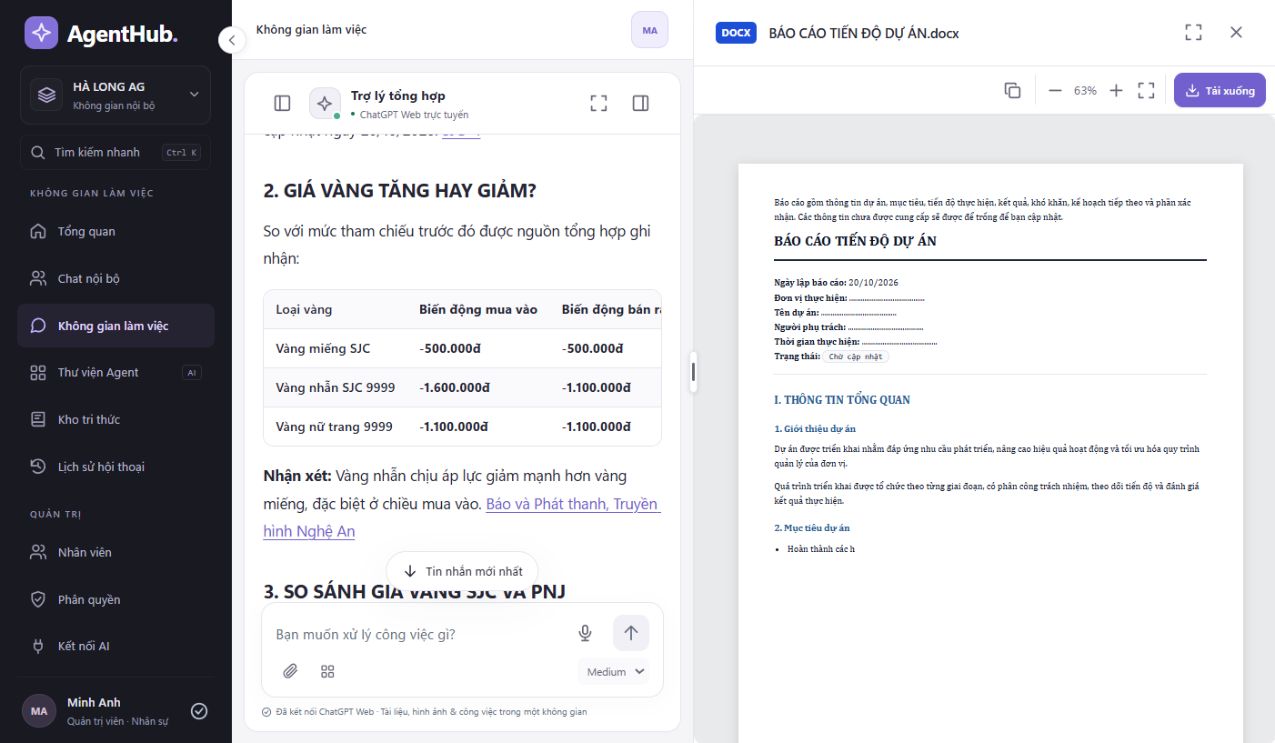Click the Thư viện Agent grid icon
Screen dimensions: 1275x743
(38, 373)
